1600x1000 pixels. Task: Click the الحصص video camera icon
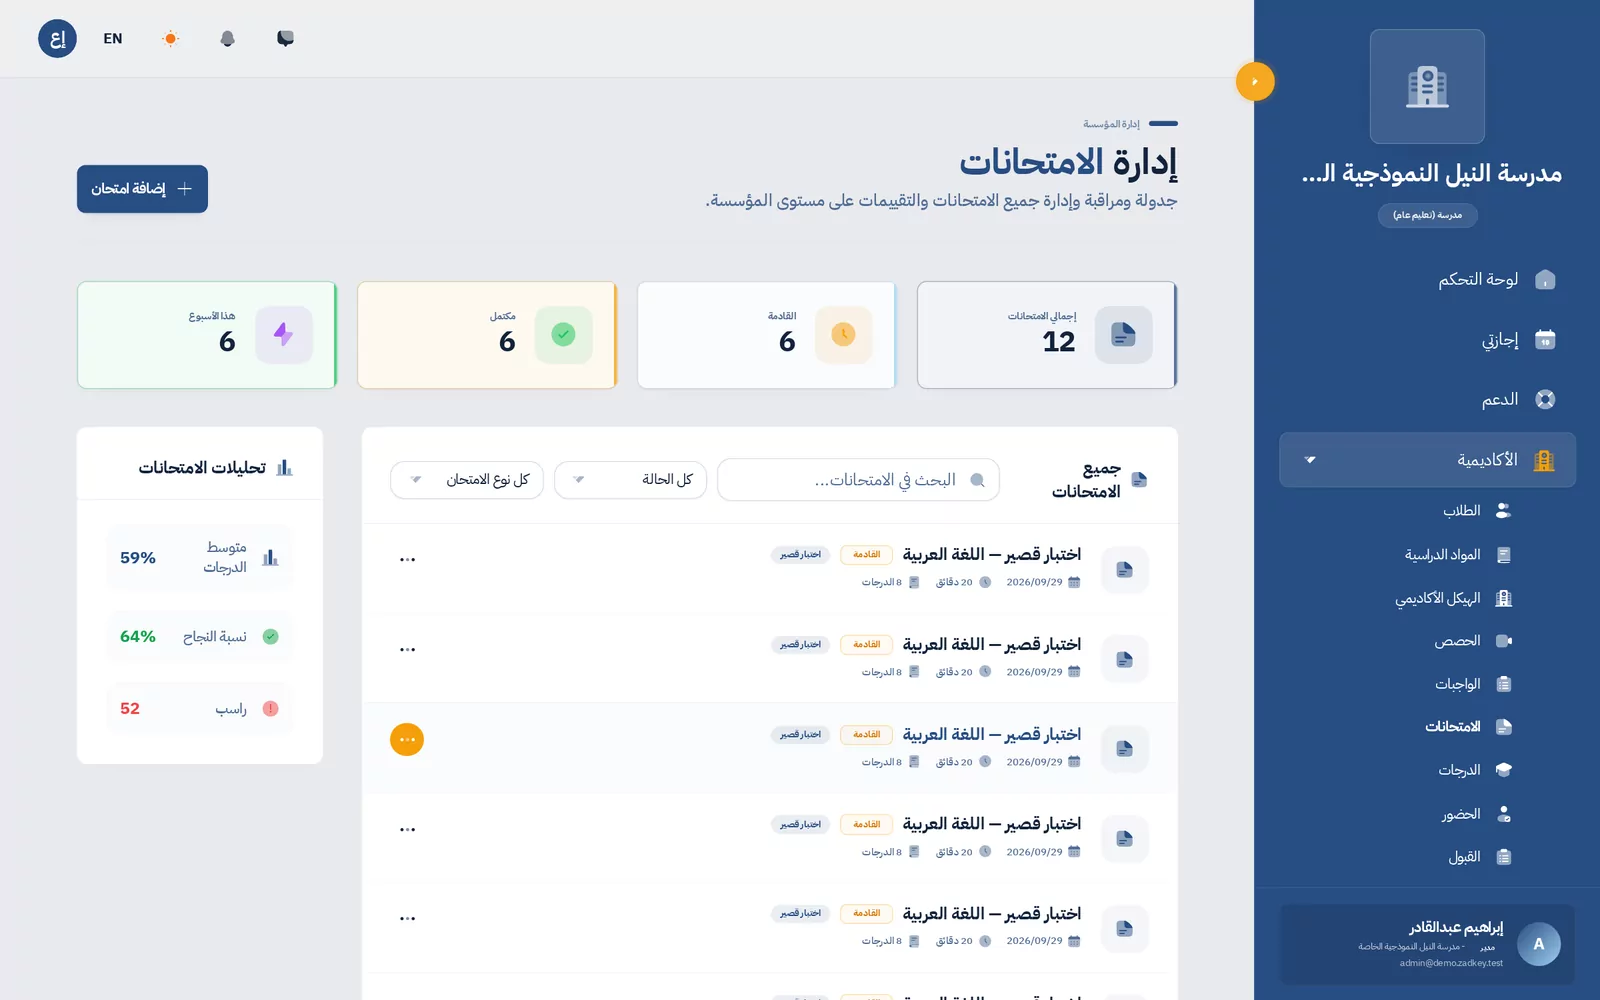1503,641
